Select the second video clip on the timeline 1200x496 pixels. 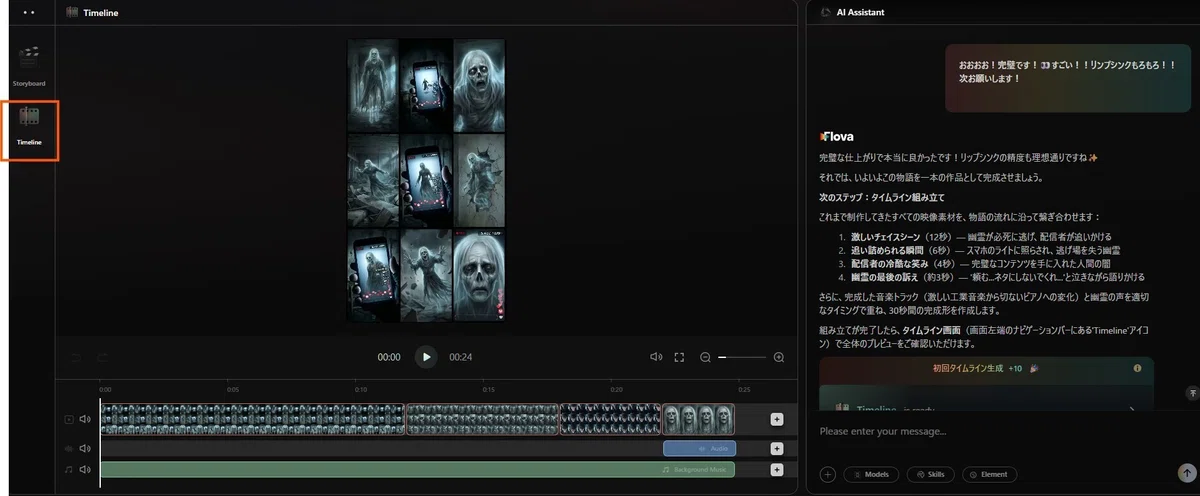(482, 420)
